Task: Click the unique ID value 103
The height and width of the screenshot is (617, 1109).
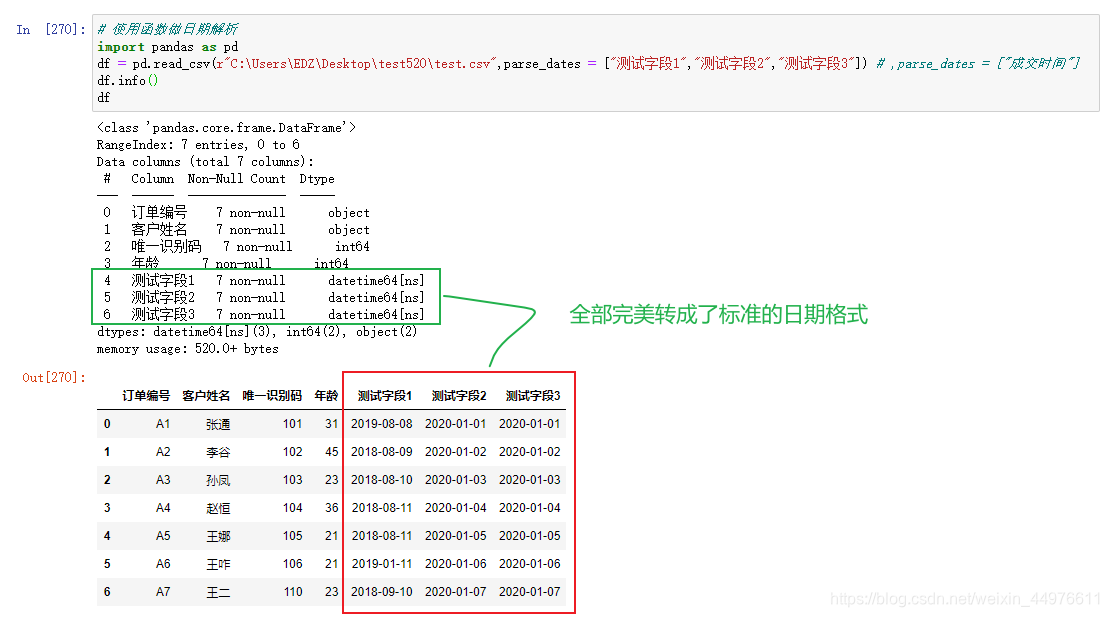Action: (x=292, y=480)
